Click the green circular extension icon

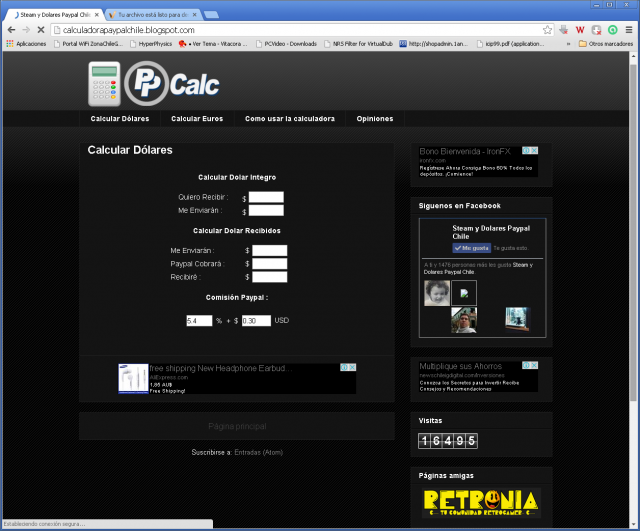pos(613,30)
